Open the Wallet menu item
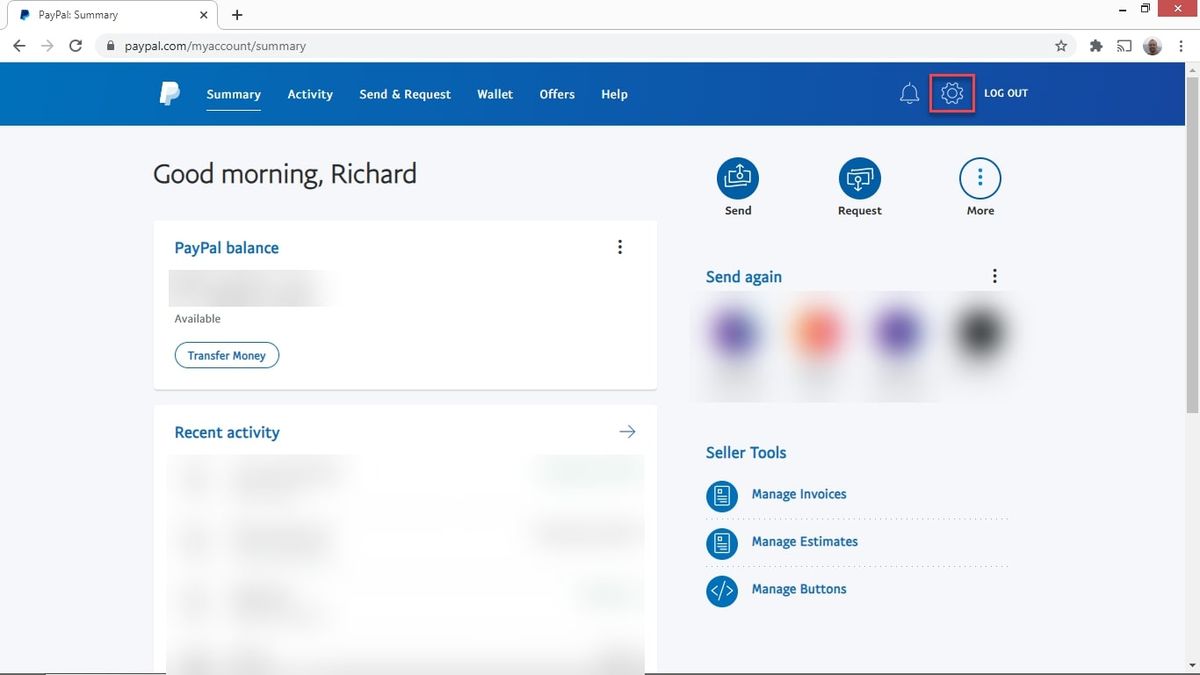This screenshot has width=1200, height=675. pyautogui.click(x=494, y=93)
